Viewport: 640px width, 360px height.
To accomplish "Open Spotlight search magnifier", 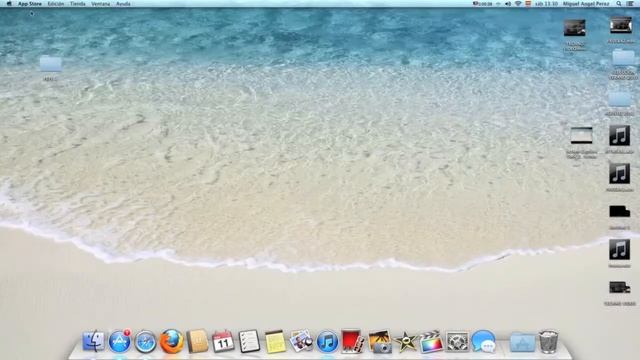I will pyautogui.click(x=619, y=4).
